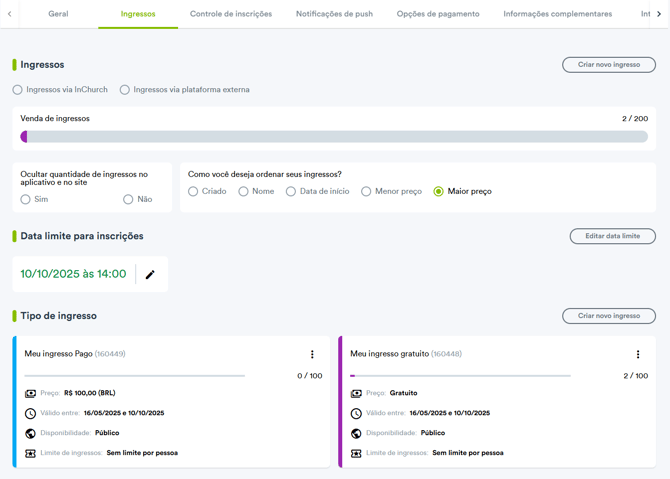The height and width of the screenshot is (479, 670).
Task: Open the Opções de pagamento tab
Action: pos(438,14)
